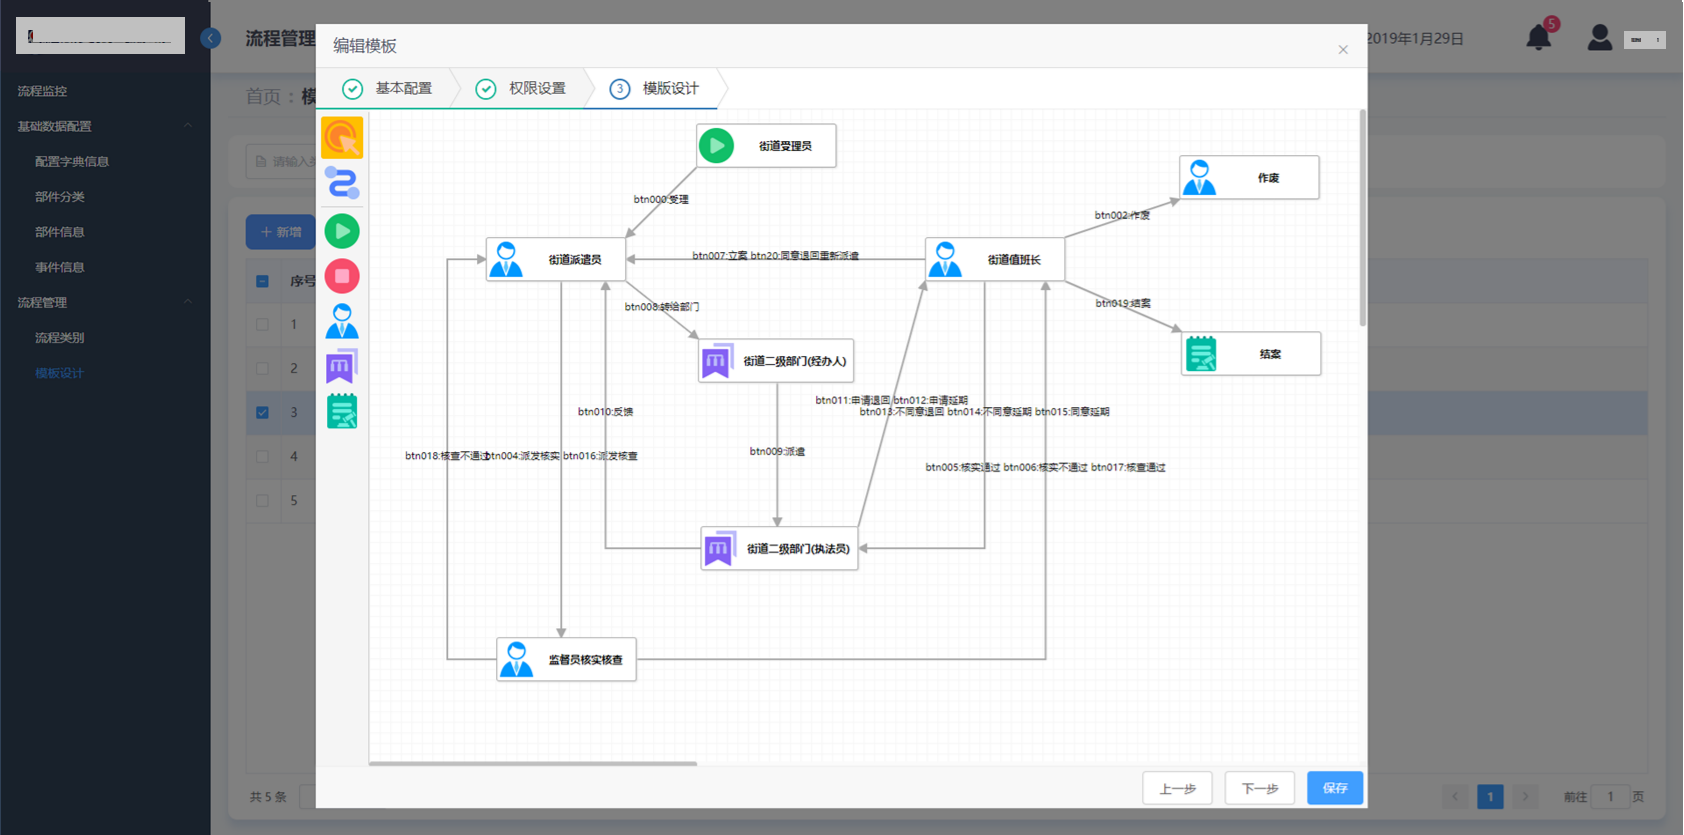The height and width of the screenshot is (835, 1684).
Task: Uncheck the checkbox for row 3
Action: pos(262,412)
